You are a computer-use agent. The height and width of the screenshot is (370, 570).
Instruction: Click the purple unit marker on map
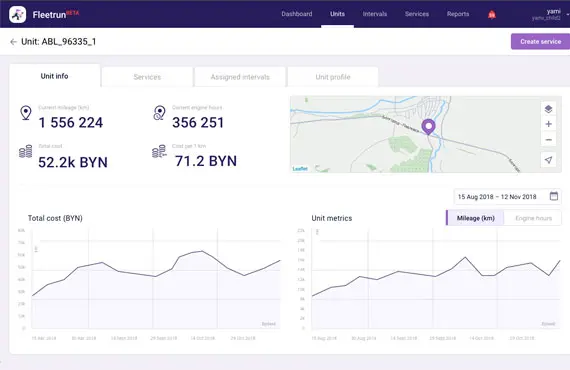click(428, 127)
